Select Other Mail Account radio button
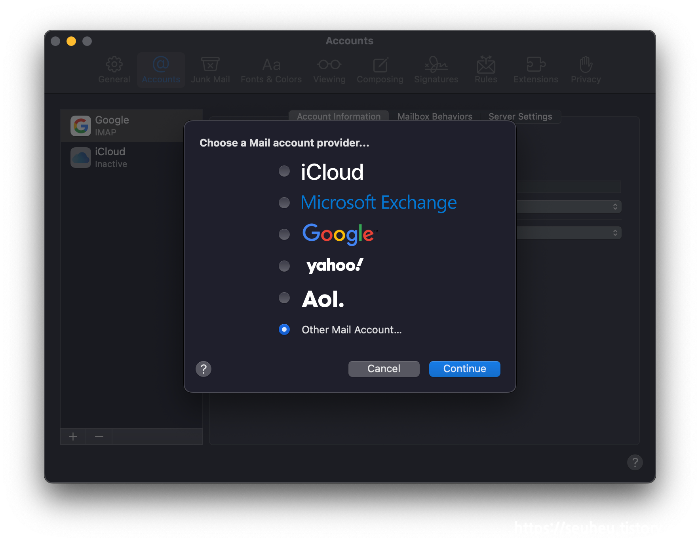The height and width of the screenshot is (541, 700). click(x=284, y=329)
